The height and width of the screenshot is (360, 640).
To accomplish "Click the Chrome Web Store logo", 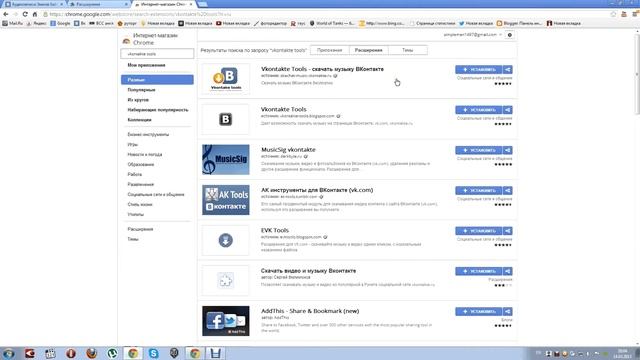I will coord(126,41).
